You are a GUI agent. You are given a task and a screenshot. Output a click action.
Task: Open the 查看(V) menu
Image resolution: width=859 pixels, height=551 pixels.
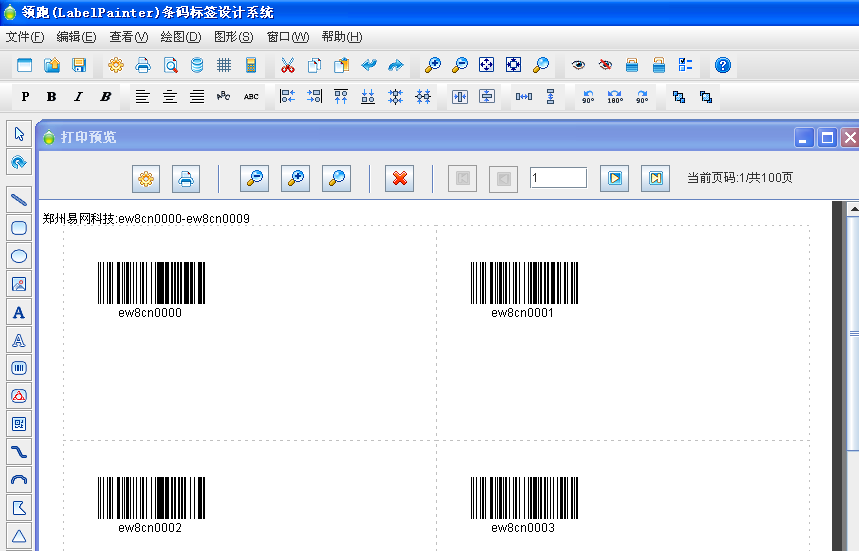pos(129,37)
